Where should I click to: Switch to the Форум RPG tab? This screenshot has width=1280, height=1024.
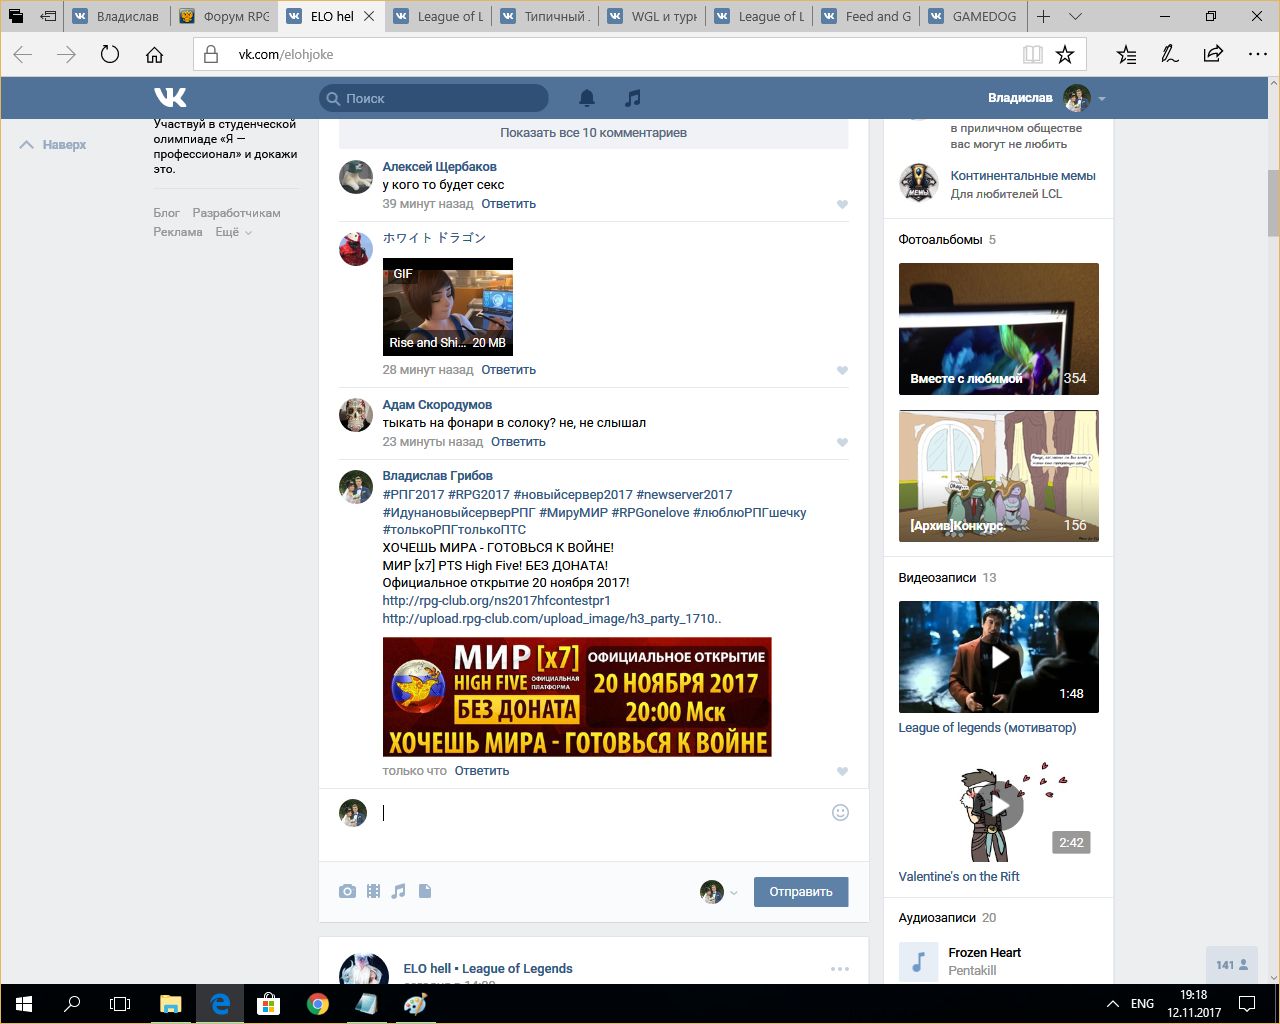[225, 16]
